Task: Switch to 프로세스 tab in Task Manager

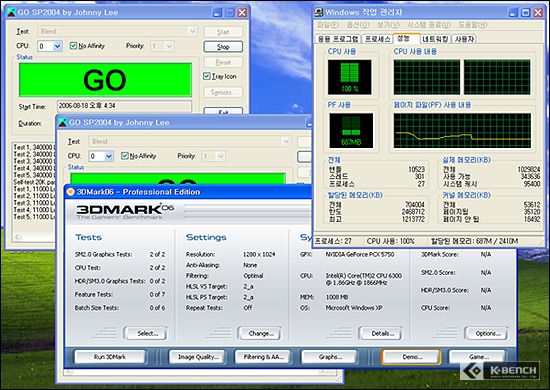Action: click(x=377, y=39)
